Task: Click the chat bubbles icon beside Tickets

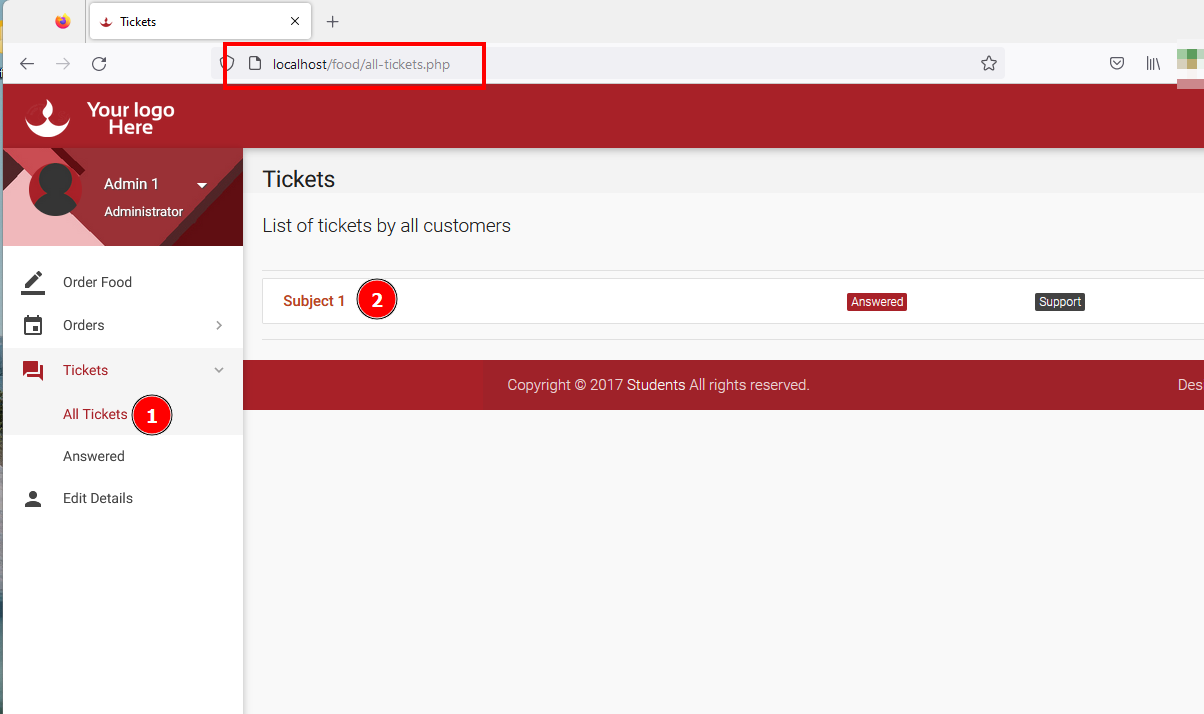Action: [33, 371]
